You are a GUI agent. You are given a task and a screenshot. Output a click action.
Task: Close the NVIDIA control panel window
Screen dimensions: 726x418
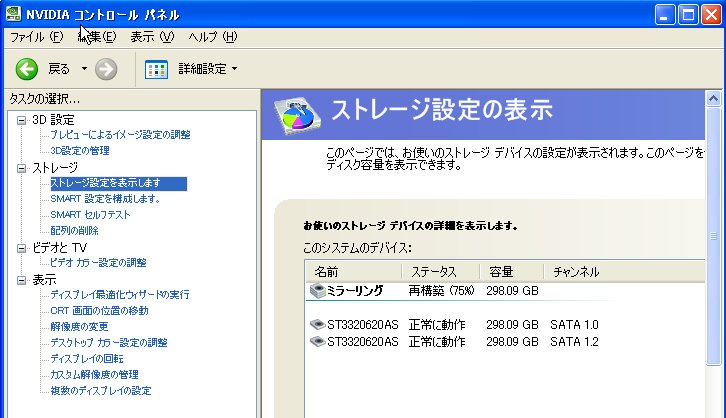tap(711, 14)
